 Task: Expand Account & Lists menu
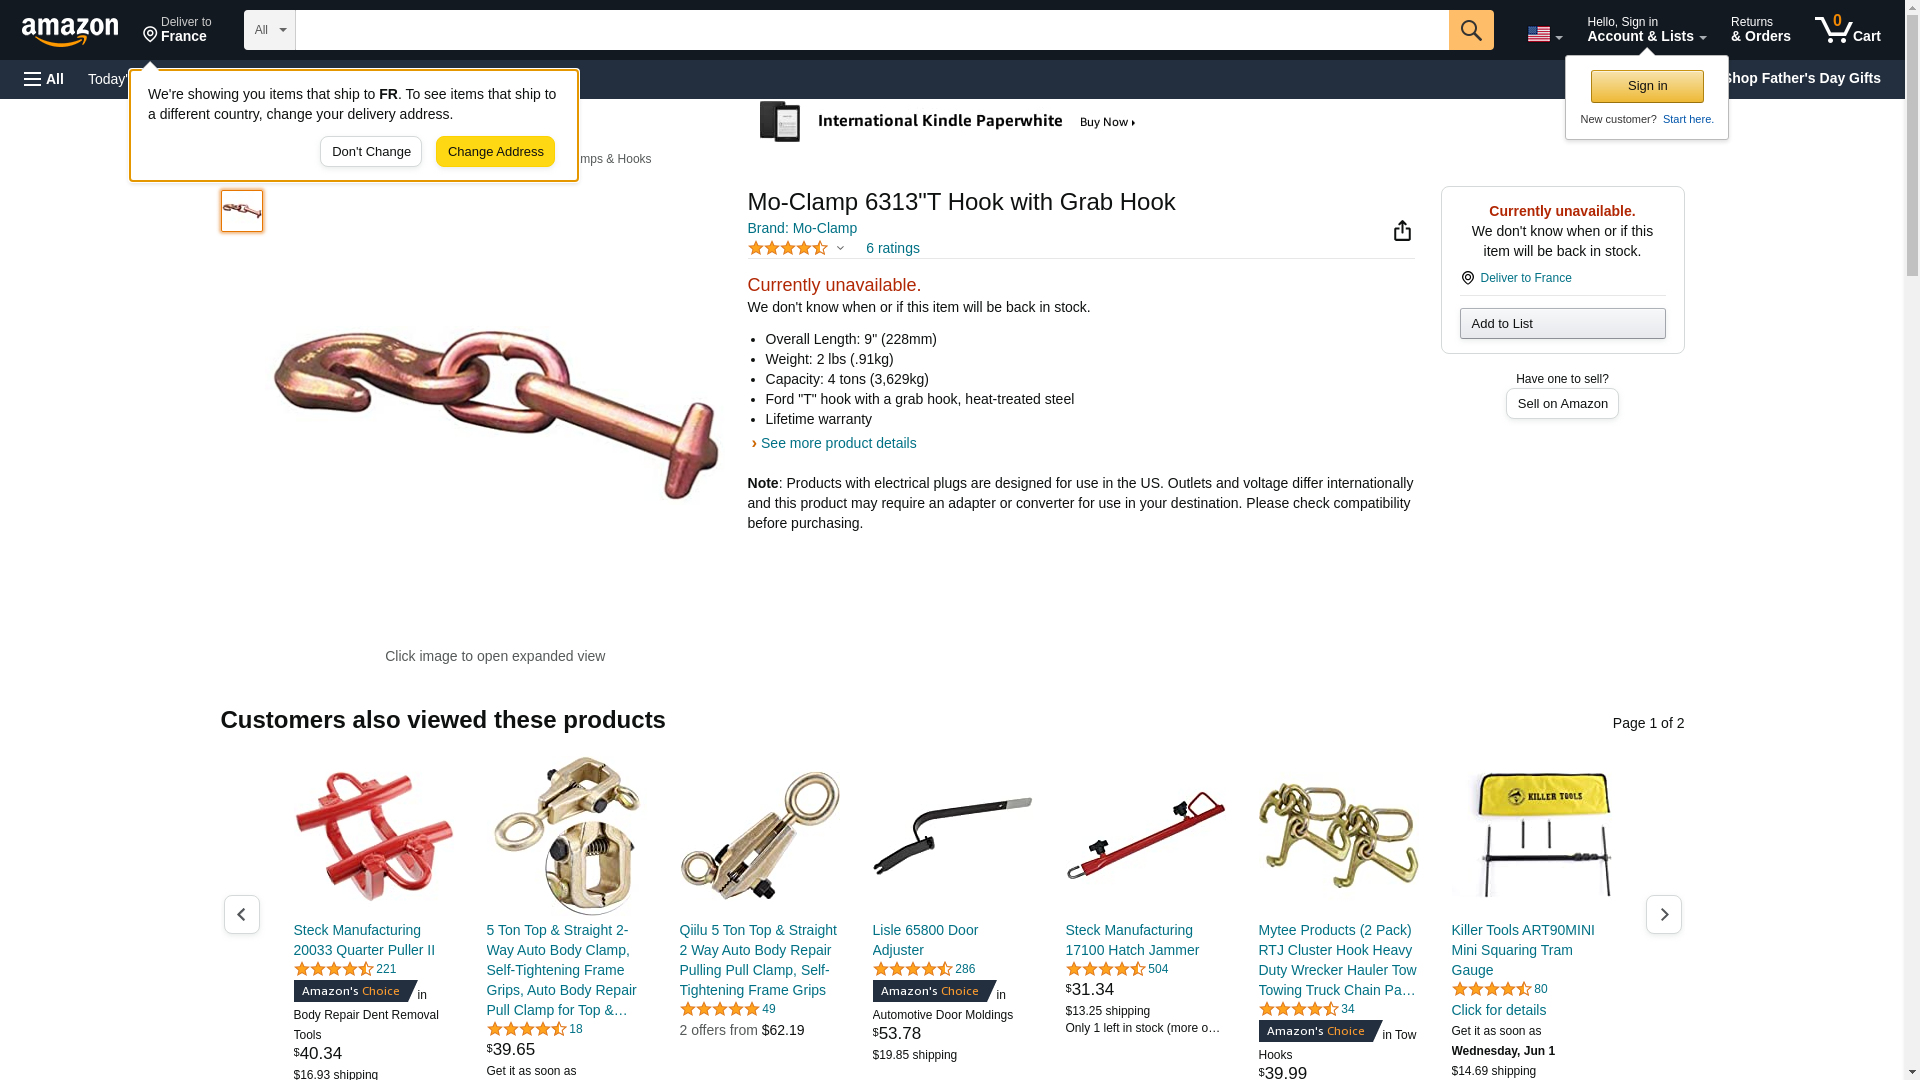[x=1646, y=29]
